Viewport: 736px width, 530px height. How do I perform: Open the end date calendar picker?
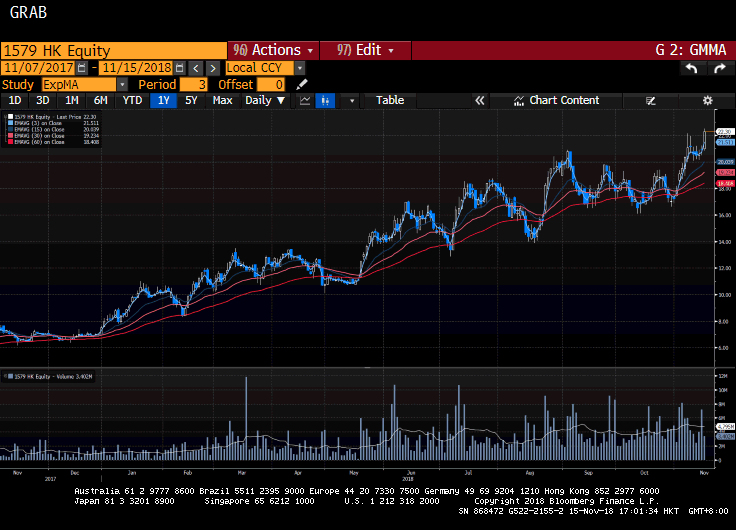tap(179, 68)
